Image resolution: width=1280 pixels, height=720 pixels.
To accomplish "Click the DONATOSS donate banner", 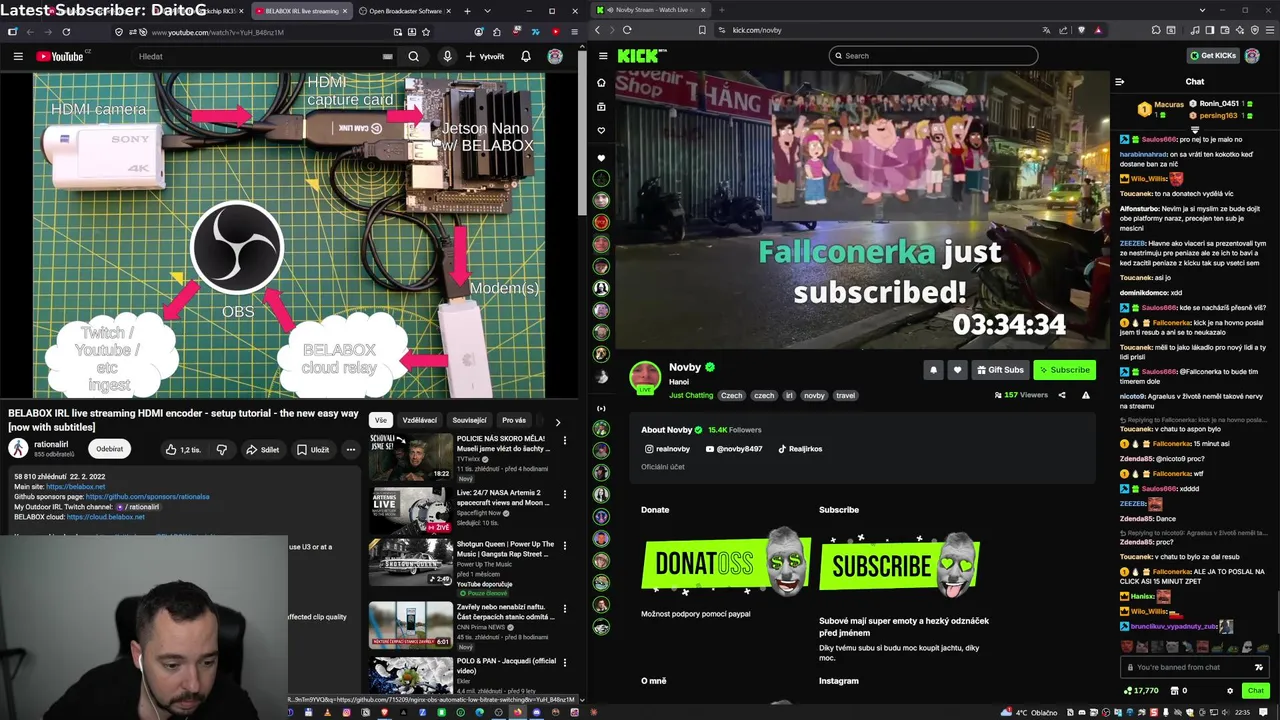I will coord(725,564).
